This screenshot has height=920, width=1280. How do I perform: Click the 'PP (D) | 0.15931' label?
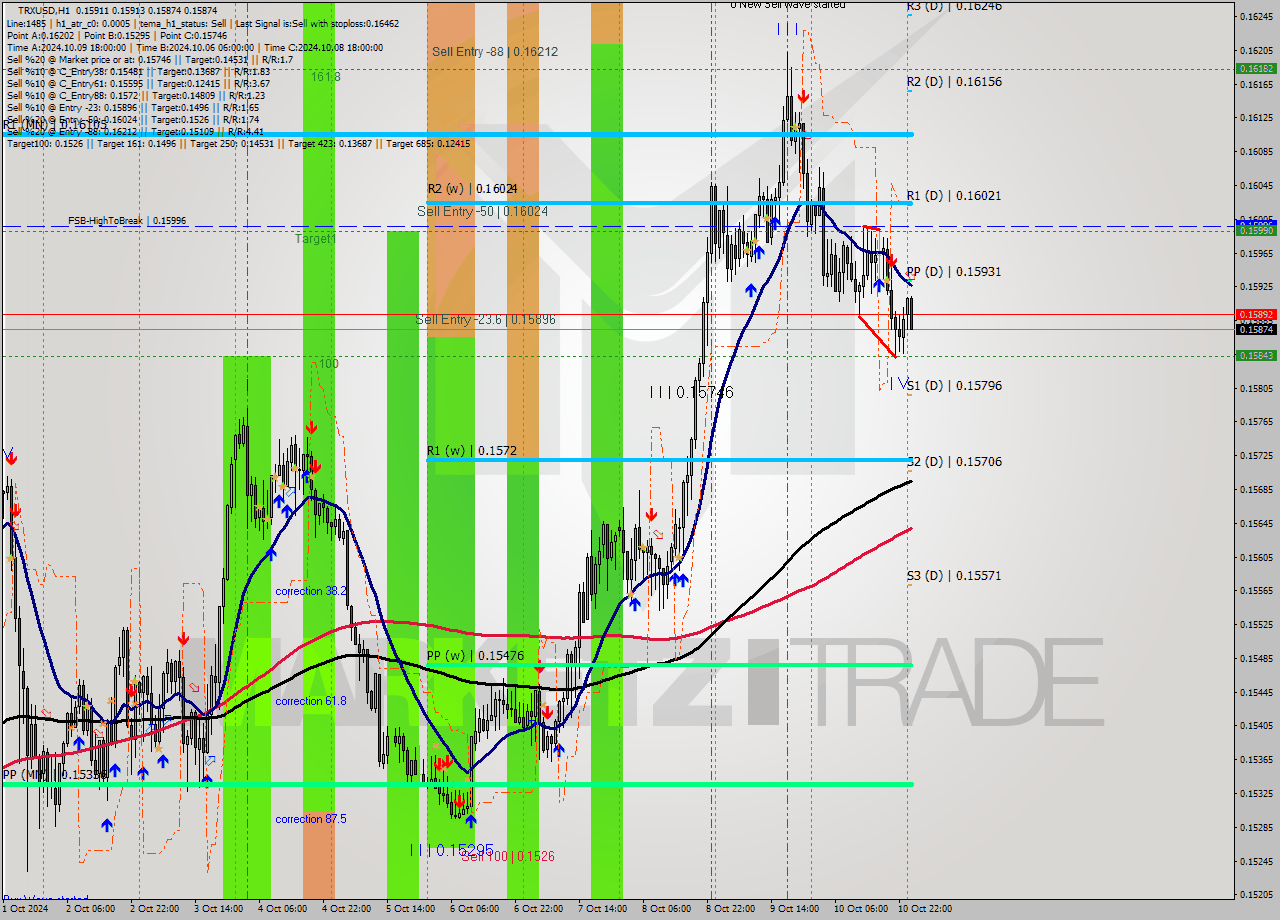point(954,271)
